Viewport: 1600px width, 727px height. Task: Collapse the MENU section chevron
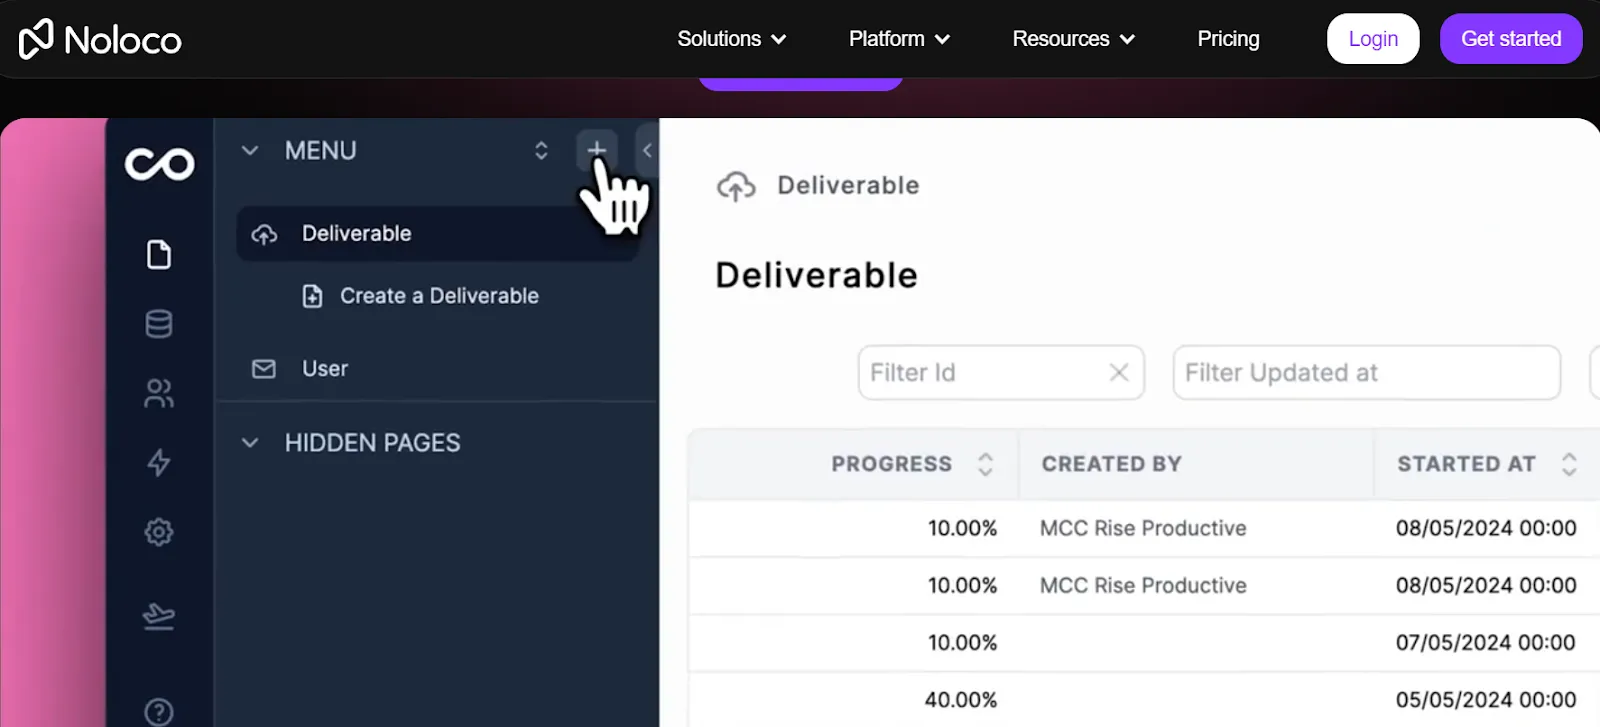(x=248, y=150)
